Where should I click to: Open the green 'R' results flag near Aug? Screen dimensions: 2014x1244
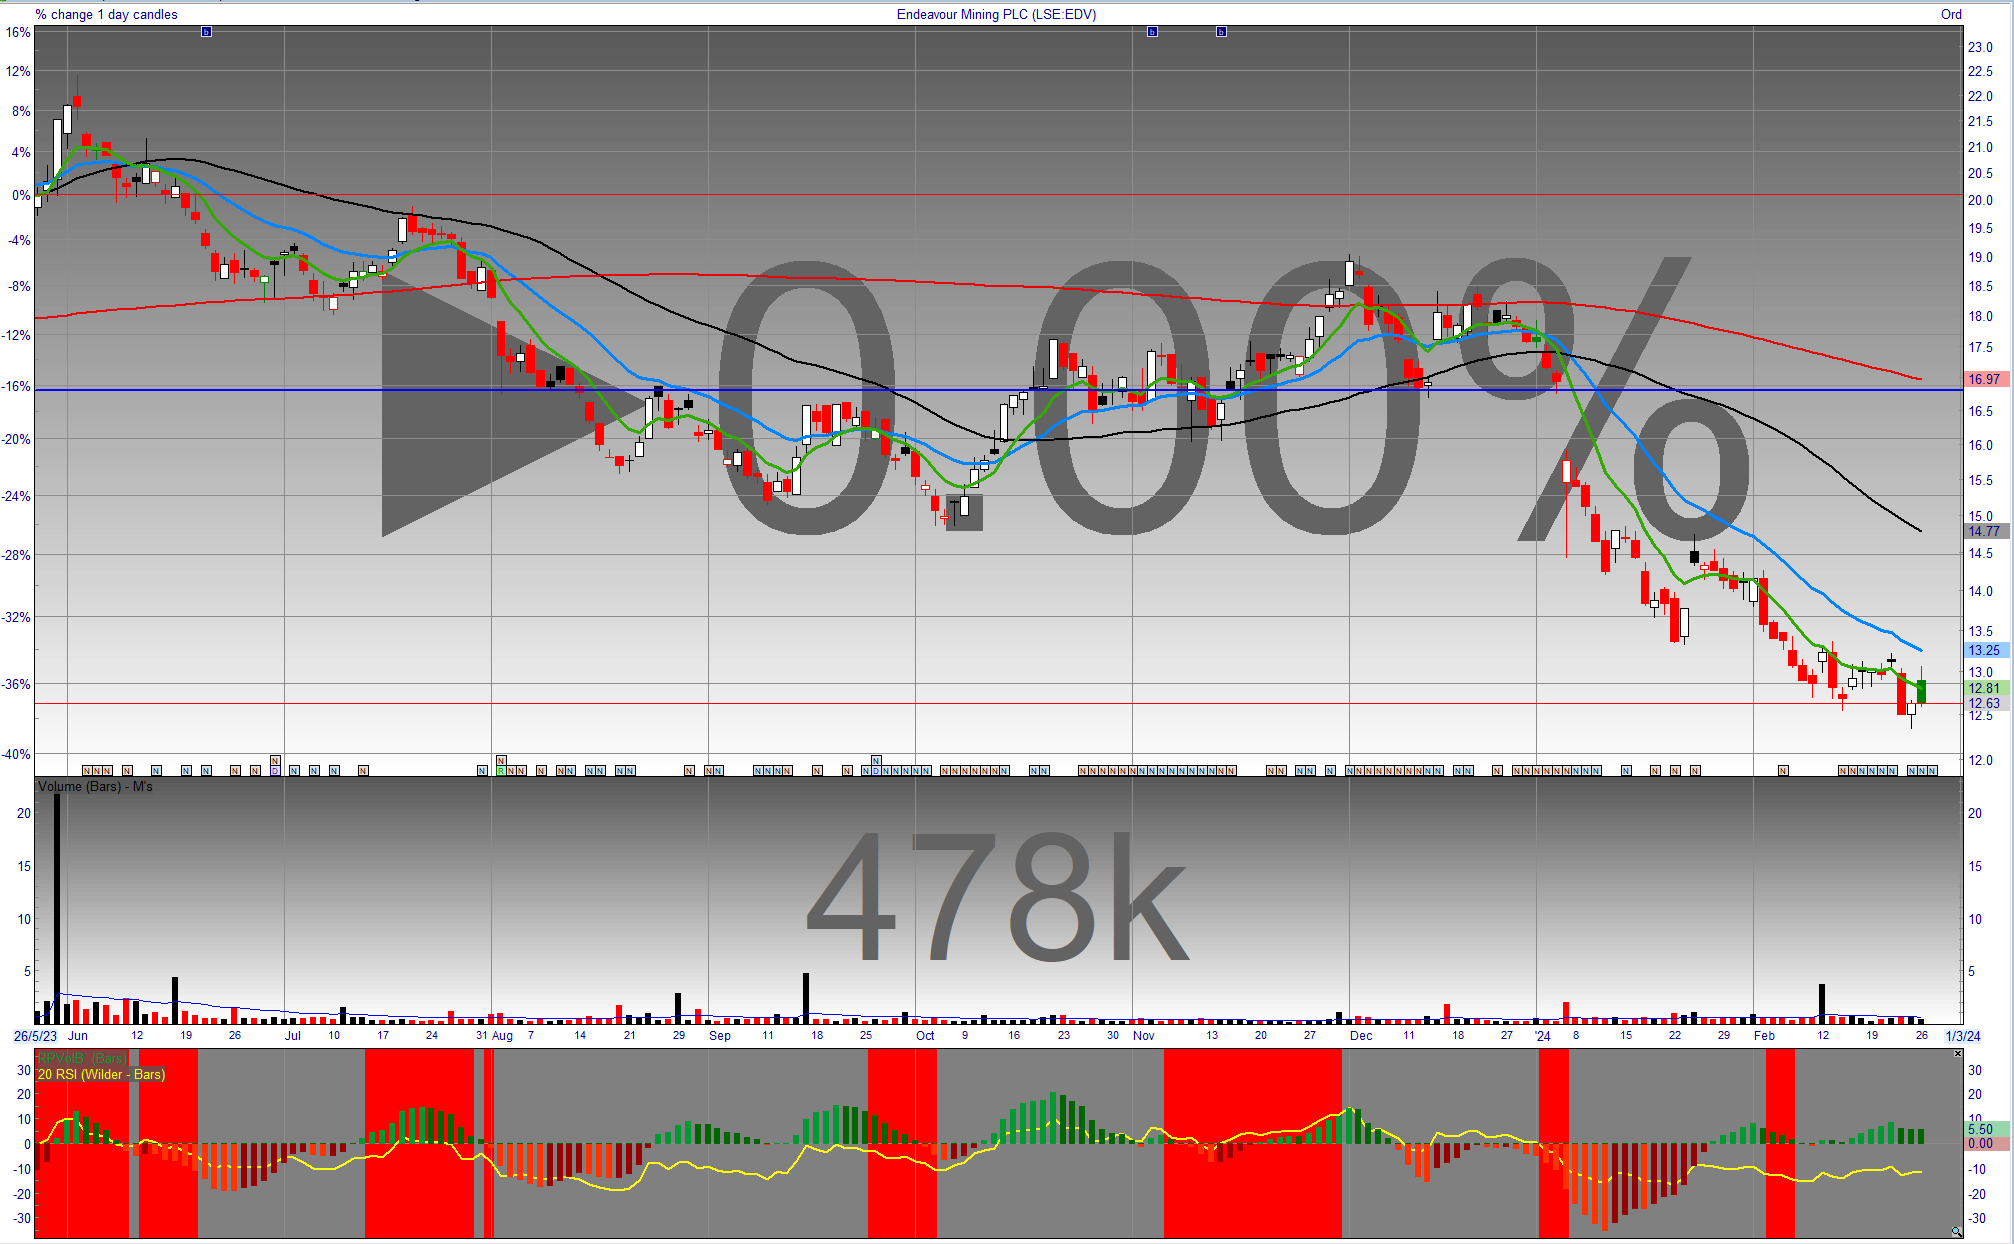click(x=501, y=771)
